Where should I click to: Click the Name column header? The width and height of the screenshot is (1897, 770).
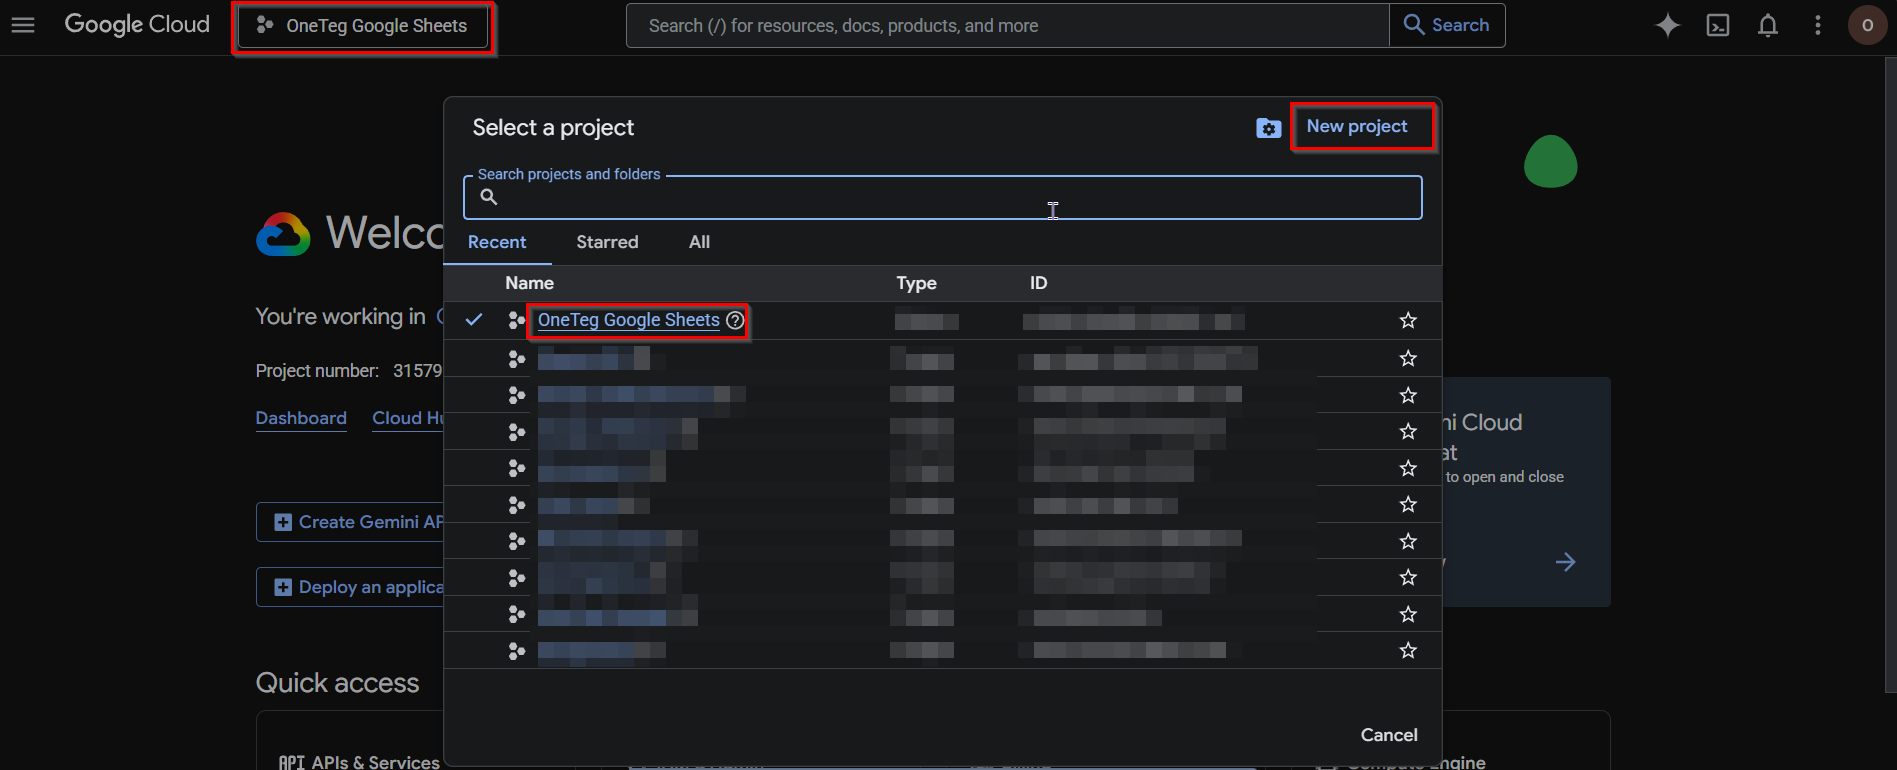[529, 283]
